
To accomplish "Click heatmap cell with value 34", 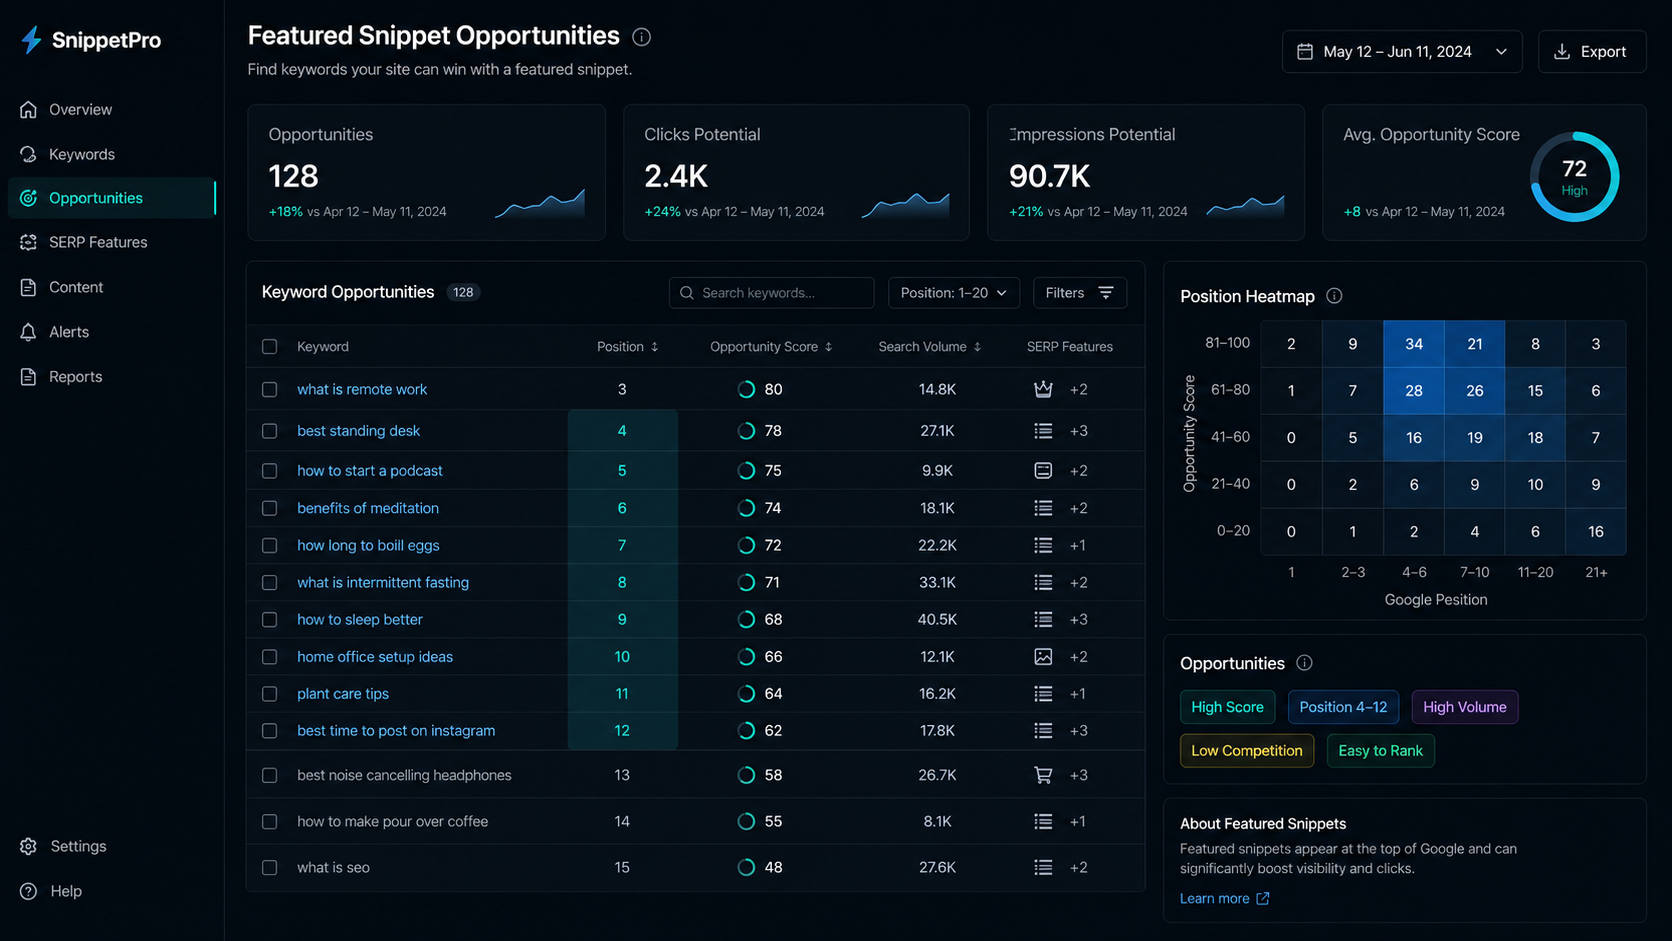I will point(1413,344).
